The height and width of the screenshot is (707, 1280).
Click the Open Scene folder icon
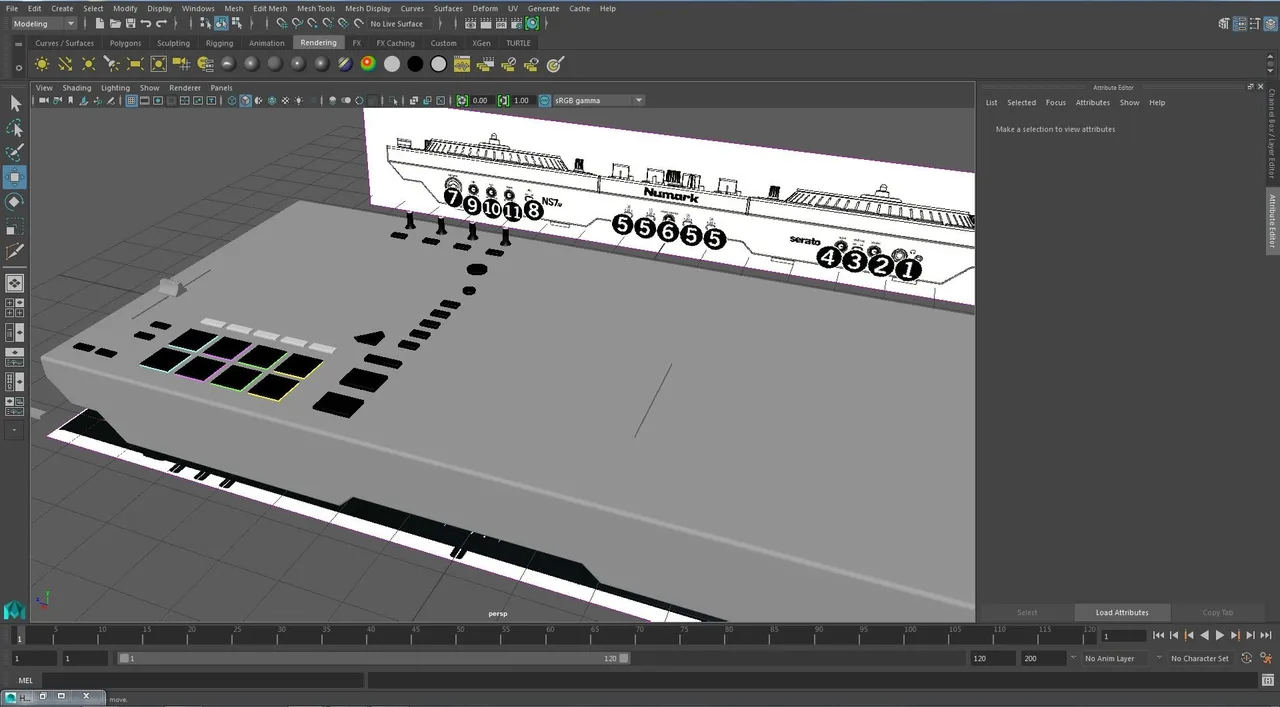pos(117,23)
